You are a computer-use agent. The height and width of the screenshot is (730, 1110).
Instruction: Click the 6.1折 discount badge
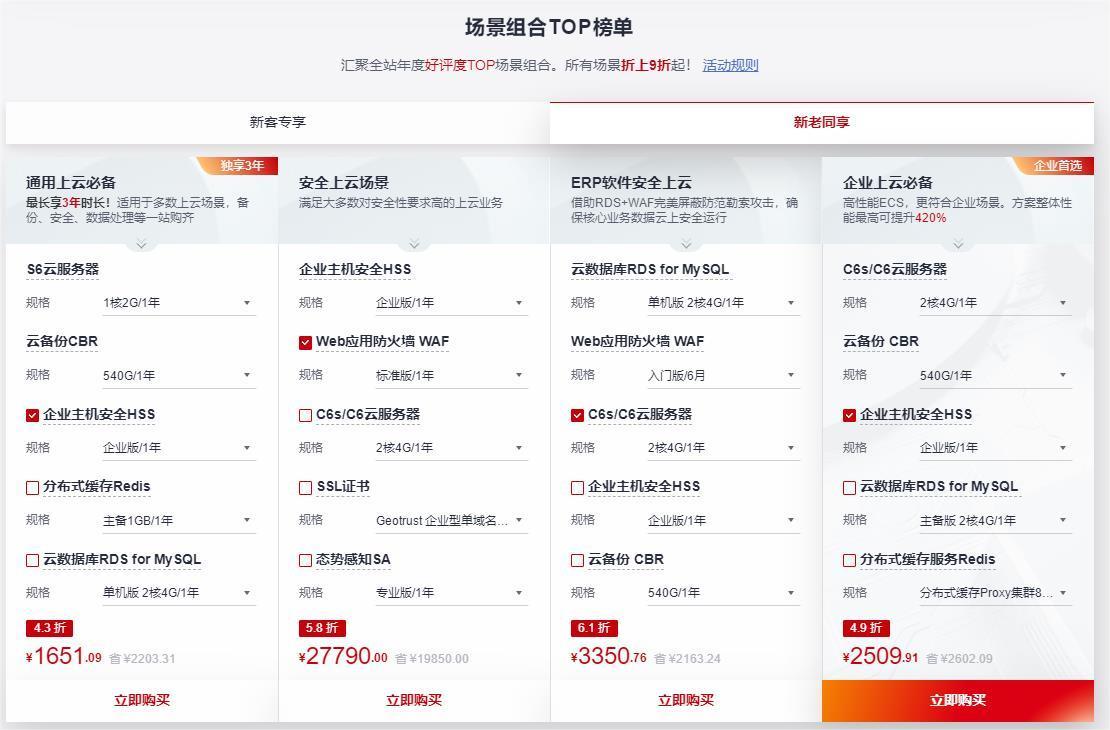pos(594,628)
